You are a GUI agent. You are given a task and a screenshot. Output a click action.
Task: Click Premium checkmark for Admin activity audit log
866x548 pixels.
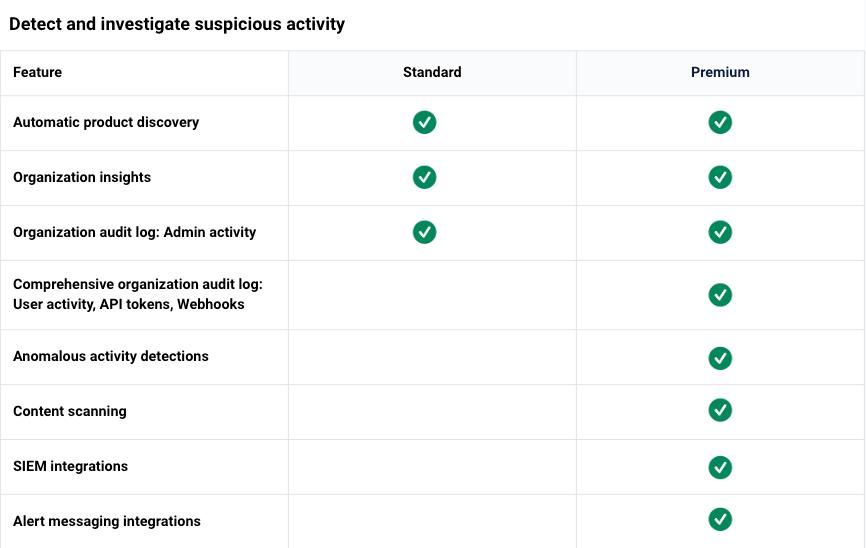pyautogui.click(x=720, y=232)
